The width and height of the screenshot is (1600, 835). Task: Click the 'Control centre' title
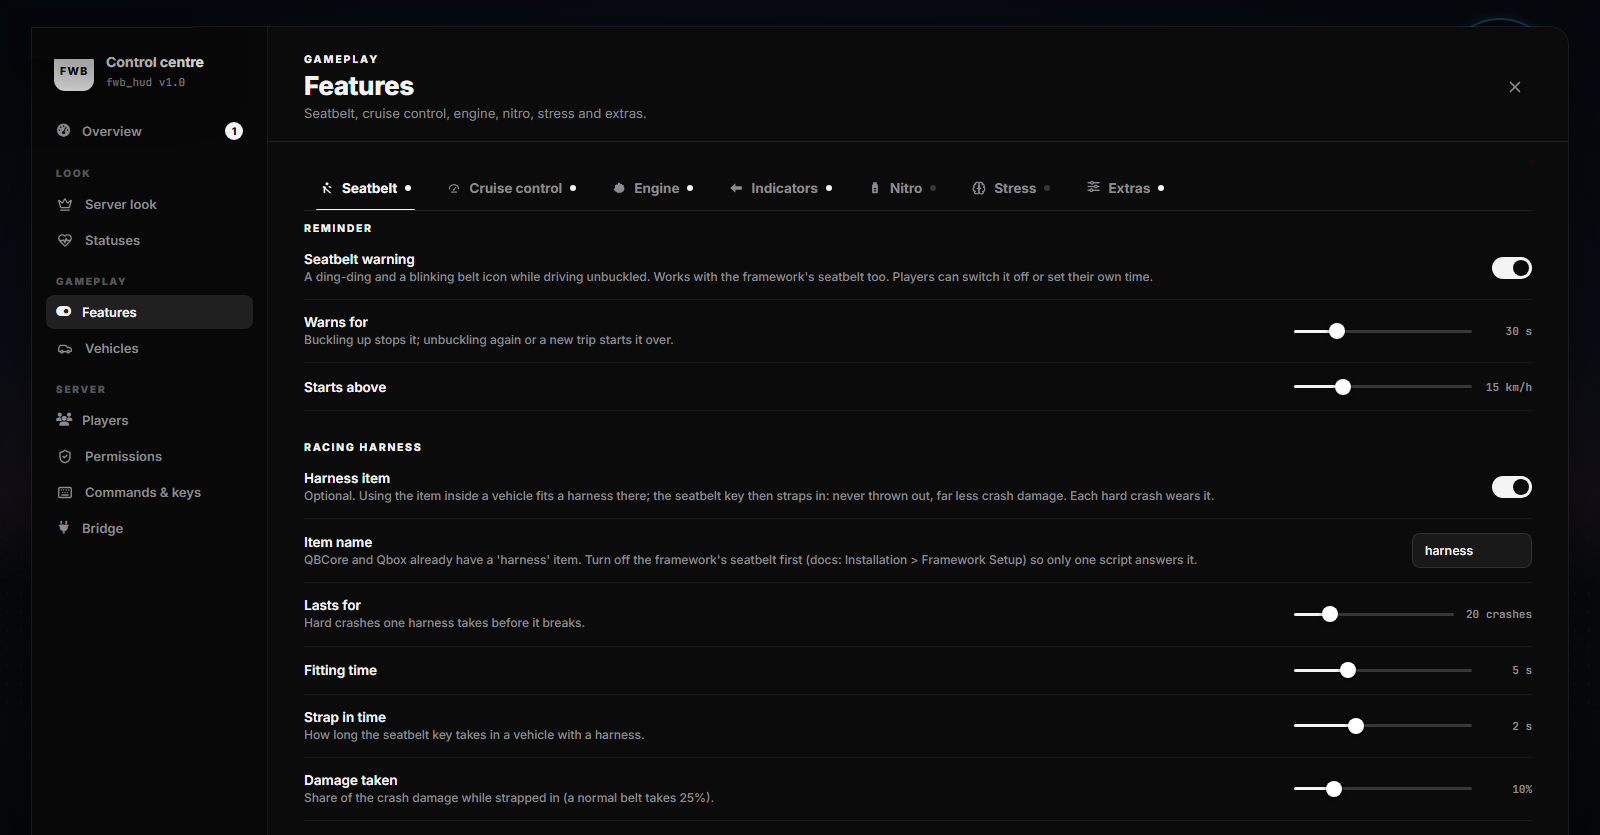155,62
